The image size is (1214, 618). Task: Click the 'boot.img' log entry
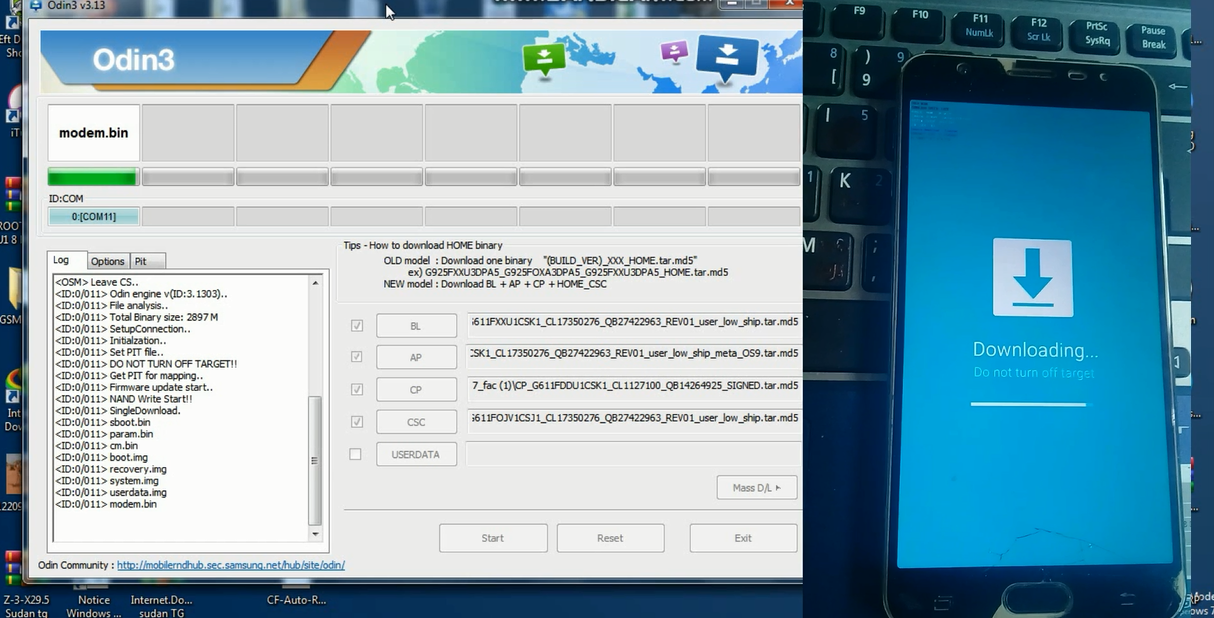(102, 457)
